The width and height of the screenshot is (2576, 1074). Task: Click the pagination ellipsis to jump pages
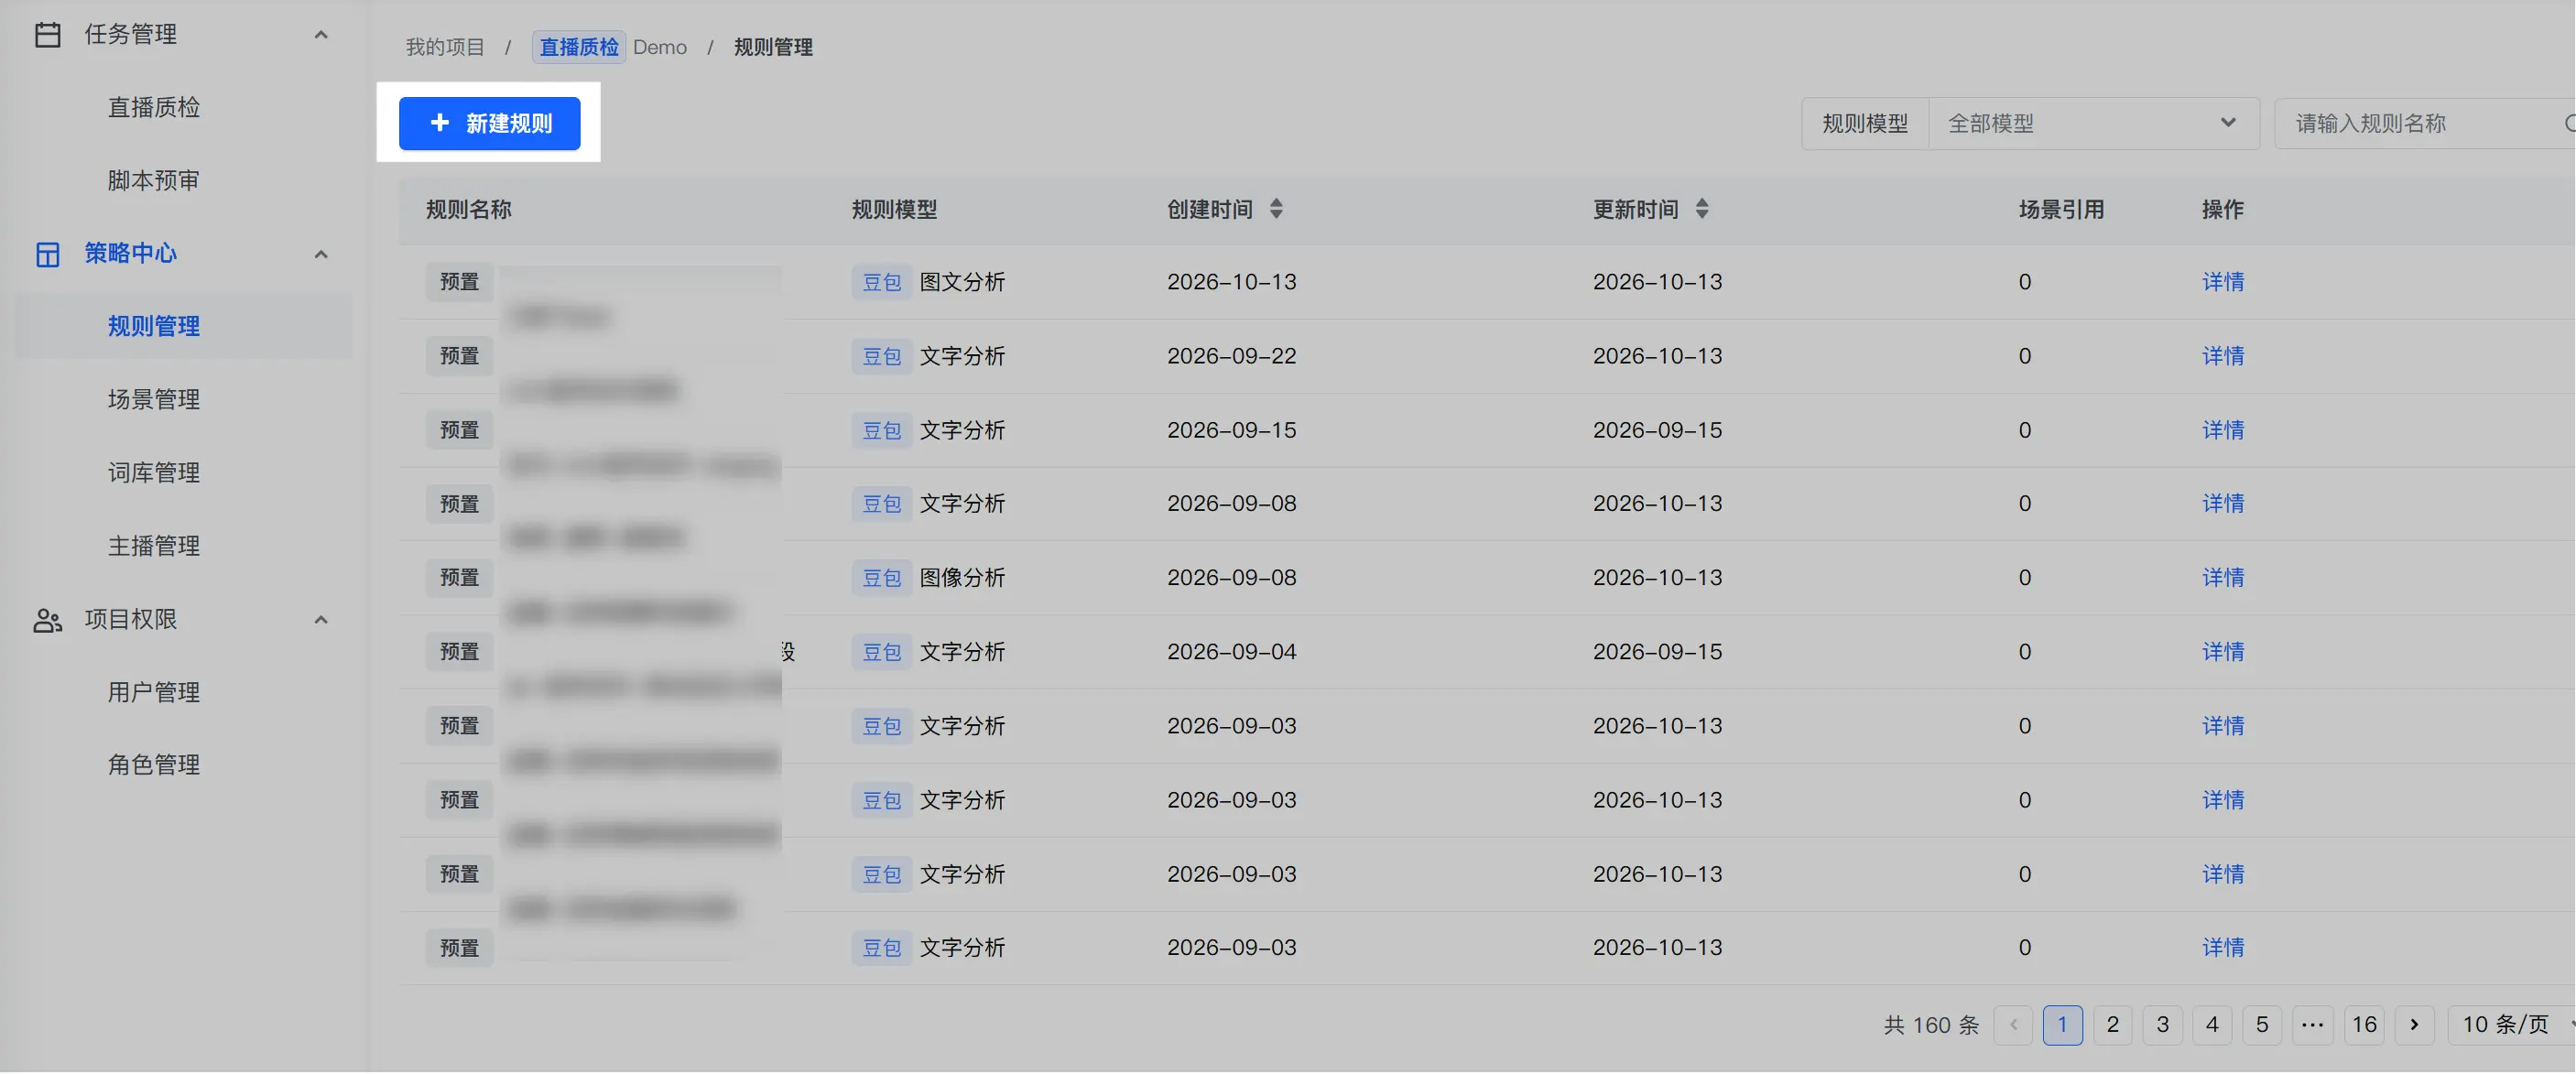pyautogui.click(x=2312, y=1025)
